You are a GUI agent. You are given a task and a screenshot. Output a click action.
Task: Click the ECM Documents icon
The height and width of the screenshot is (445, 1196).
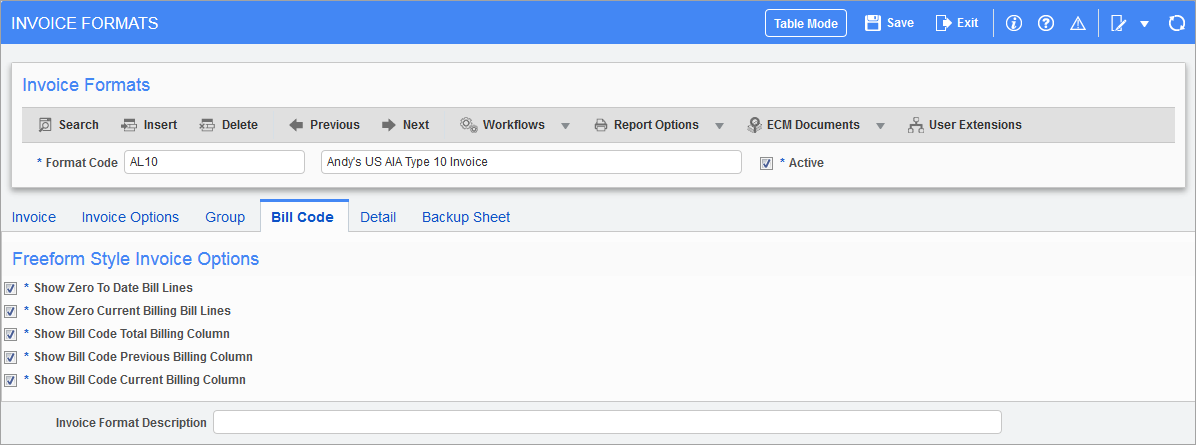tap(754, 124)
